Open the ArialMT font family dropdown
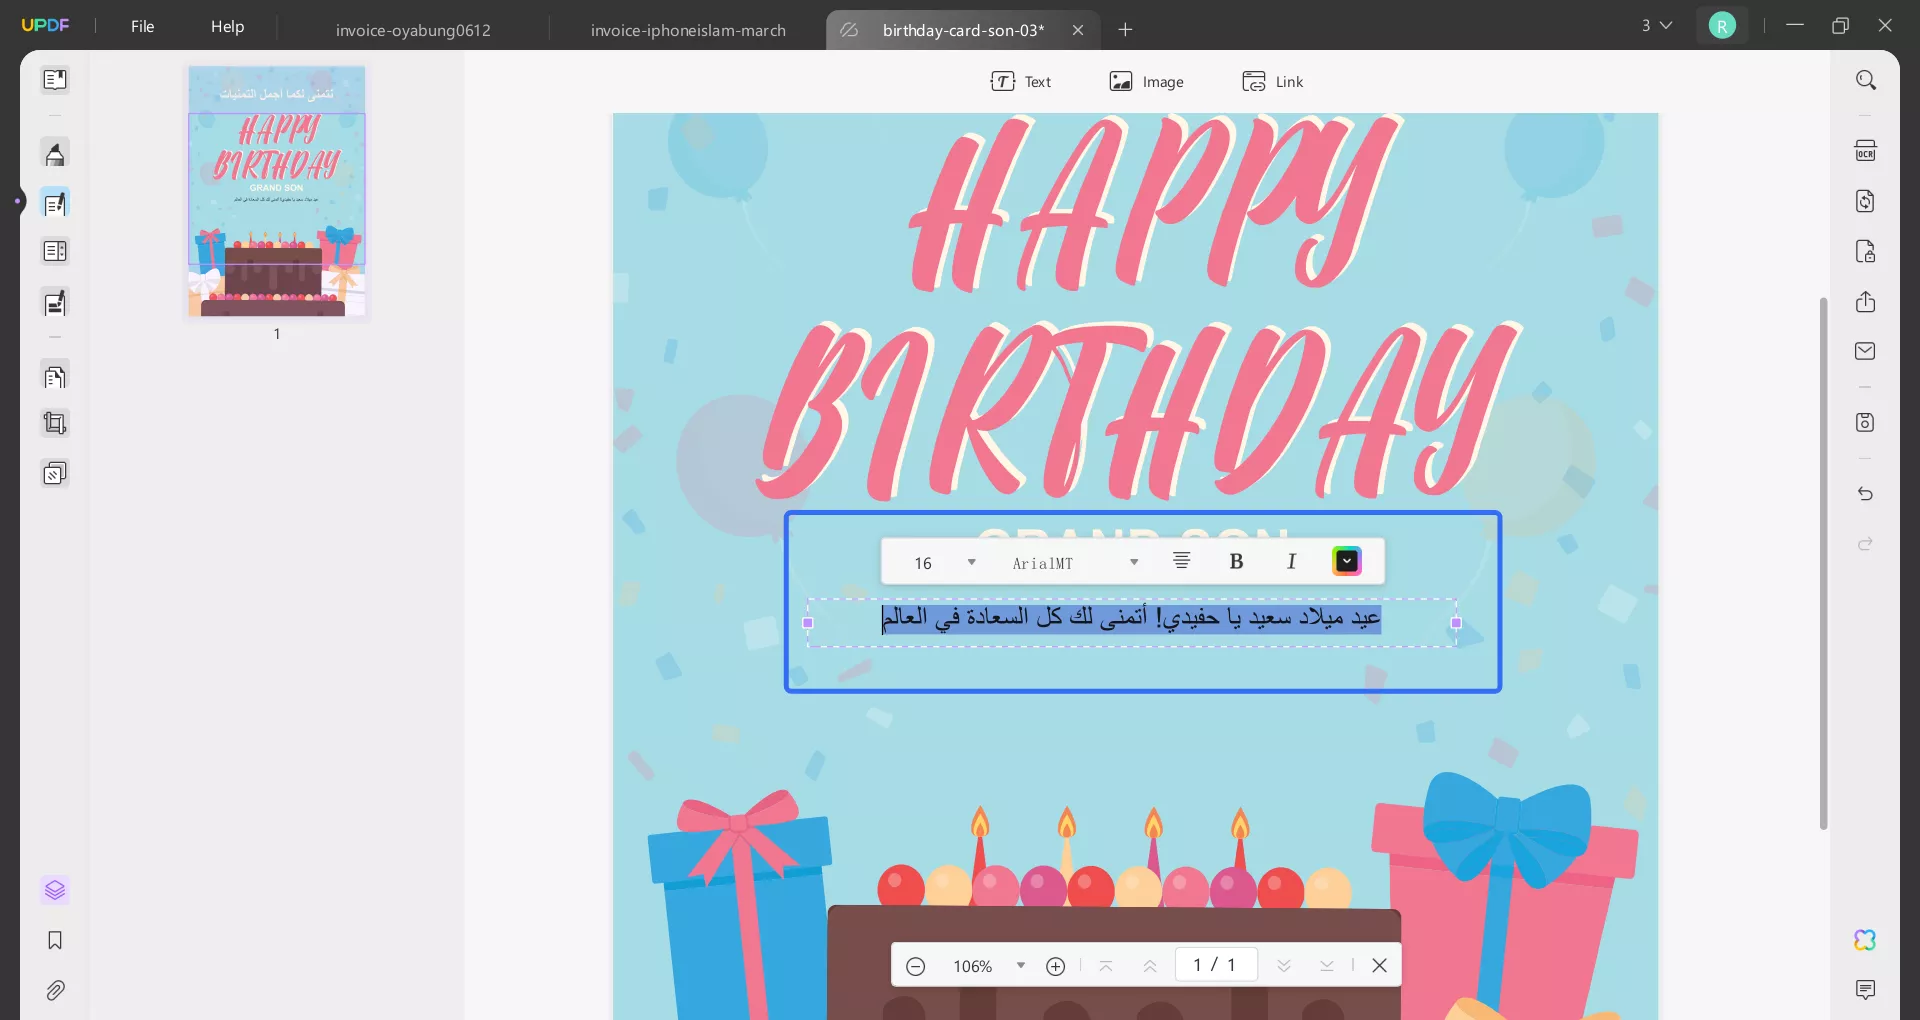 tap(1135, 562)
